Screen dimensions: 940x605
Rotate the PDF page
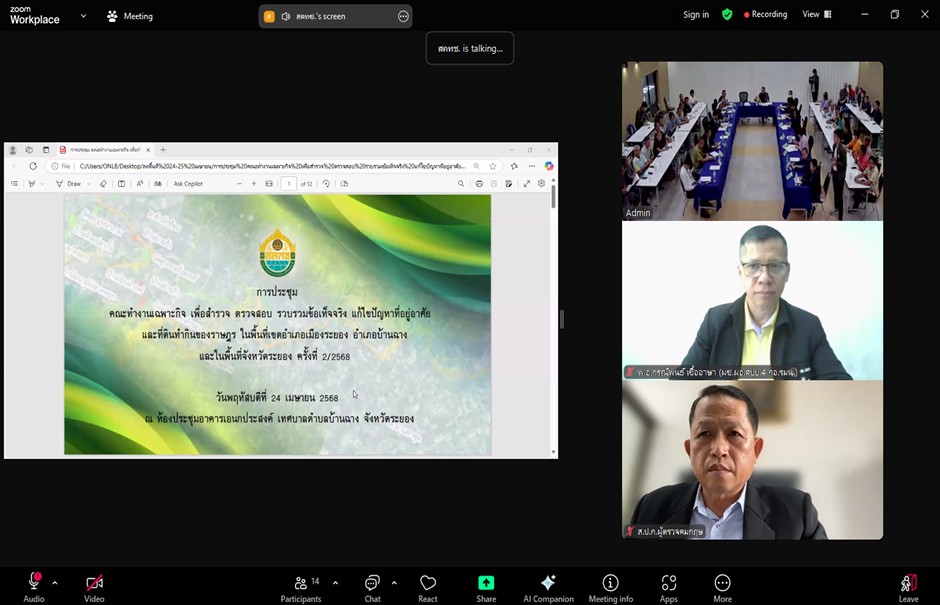(x=326, y=183)
